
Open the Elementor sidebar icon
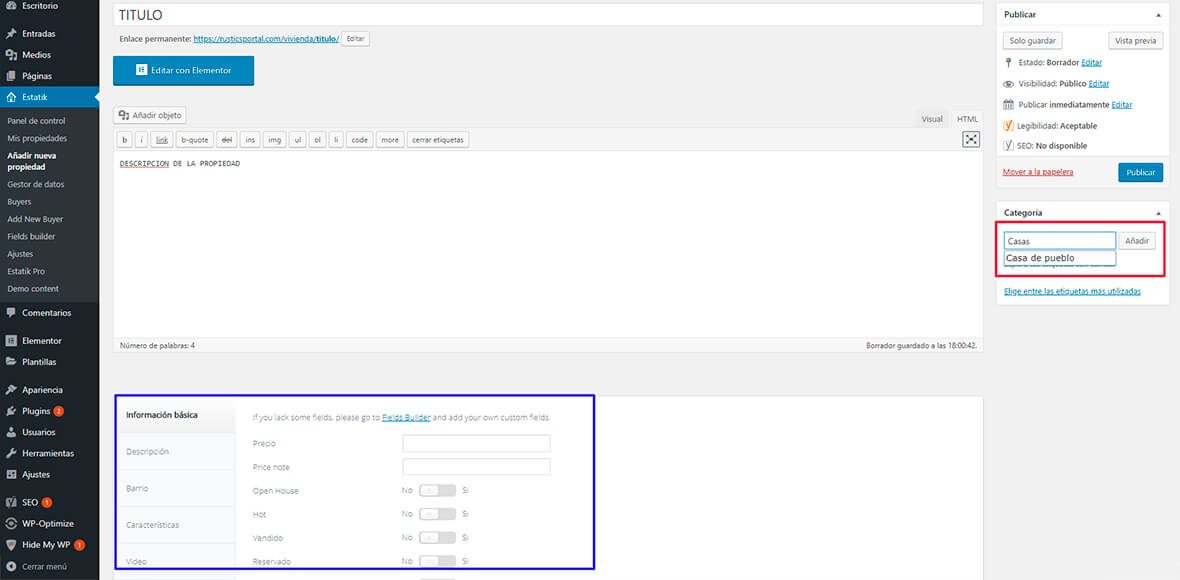(x=11, y=341)
